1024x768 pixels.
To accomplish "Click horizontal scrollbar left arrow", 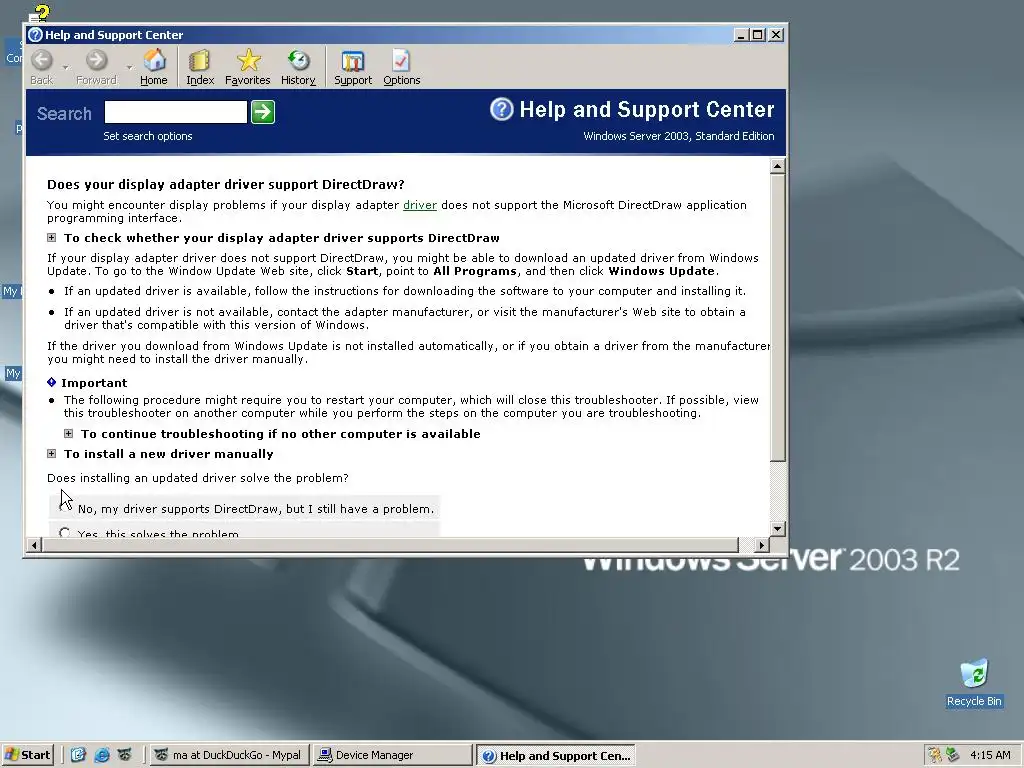I will tap(35, 545).
